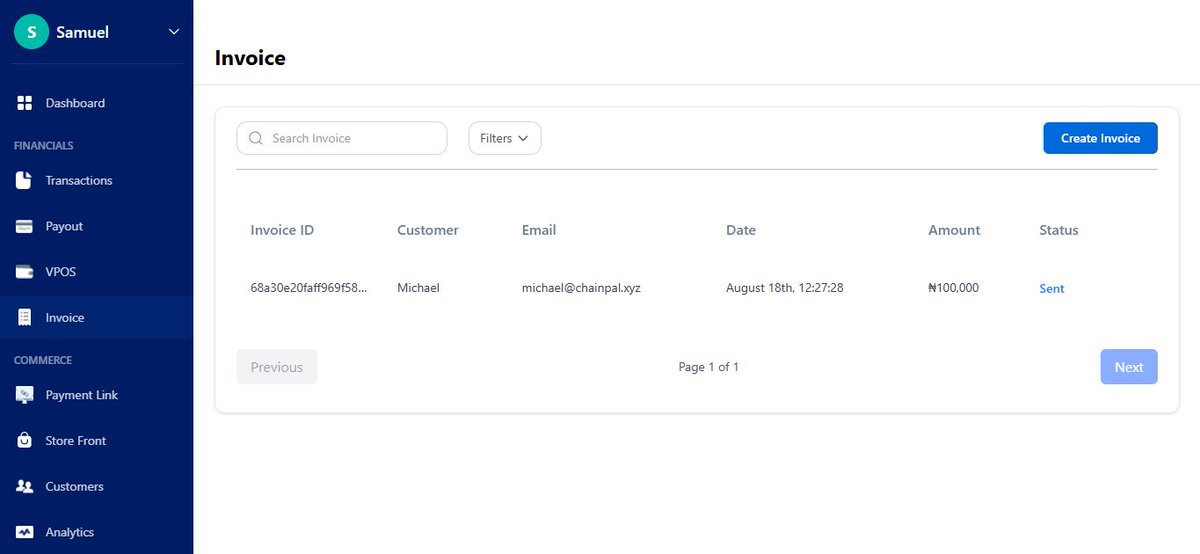Click the Payout card icon
This screenshot has height=554, width=1200.
pos(25,227)
